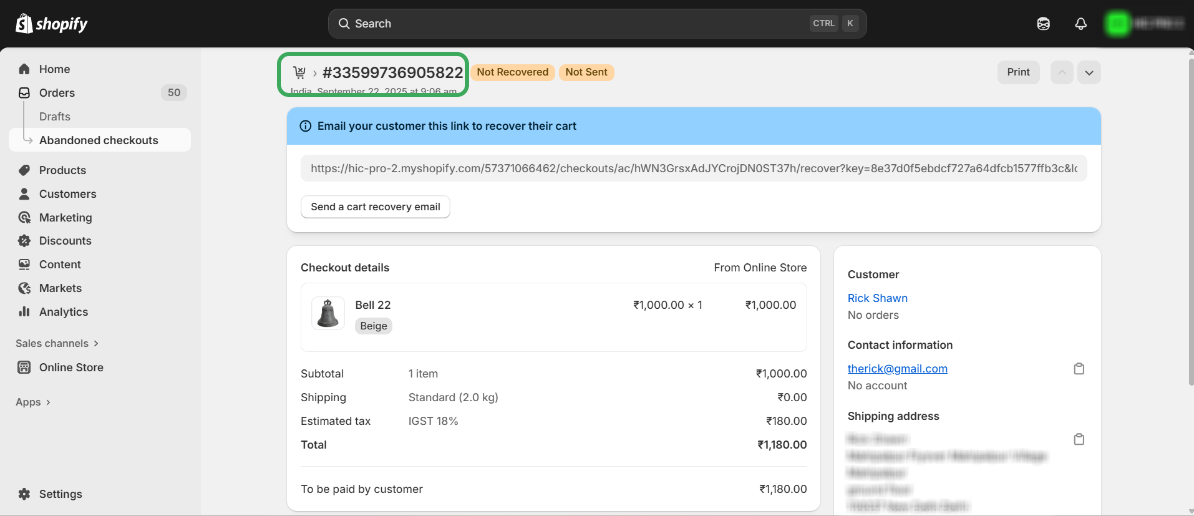Click the abandoned checkouts cart breadcrumb icon
1194x516 pixels.
[299, 73]
